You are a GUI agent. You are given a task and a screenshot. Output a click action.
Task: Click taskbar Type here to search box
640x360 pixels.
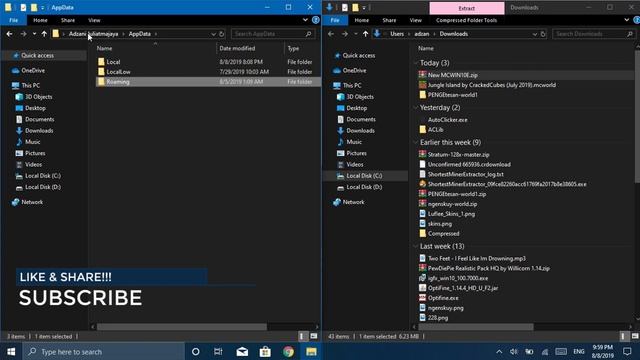point(104,351)
